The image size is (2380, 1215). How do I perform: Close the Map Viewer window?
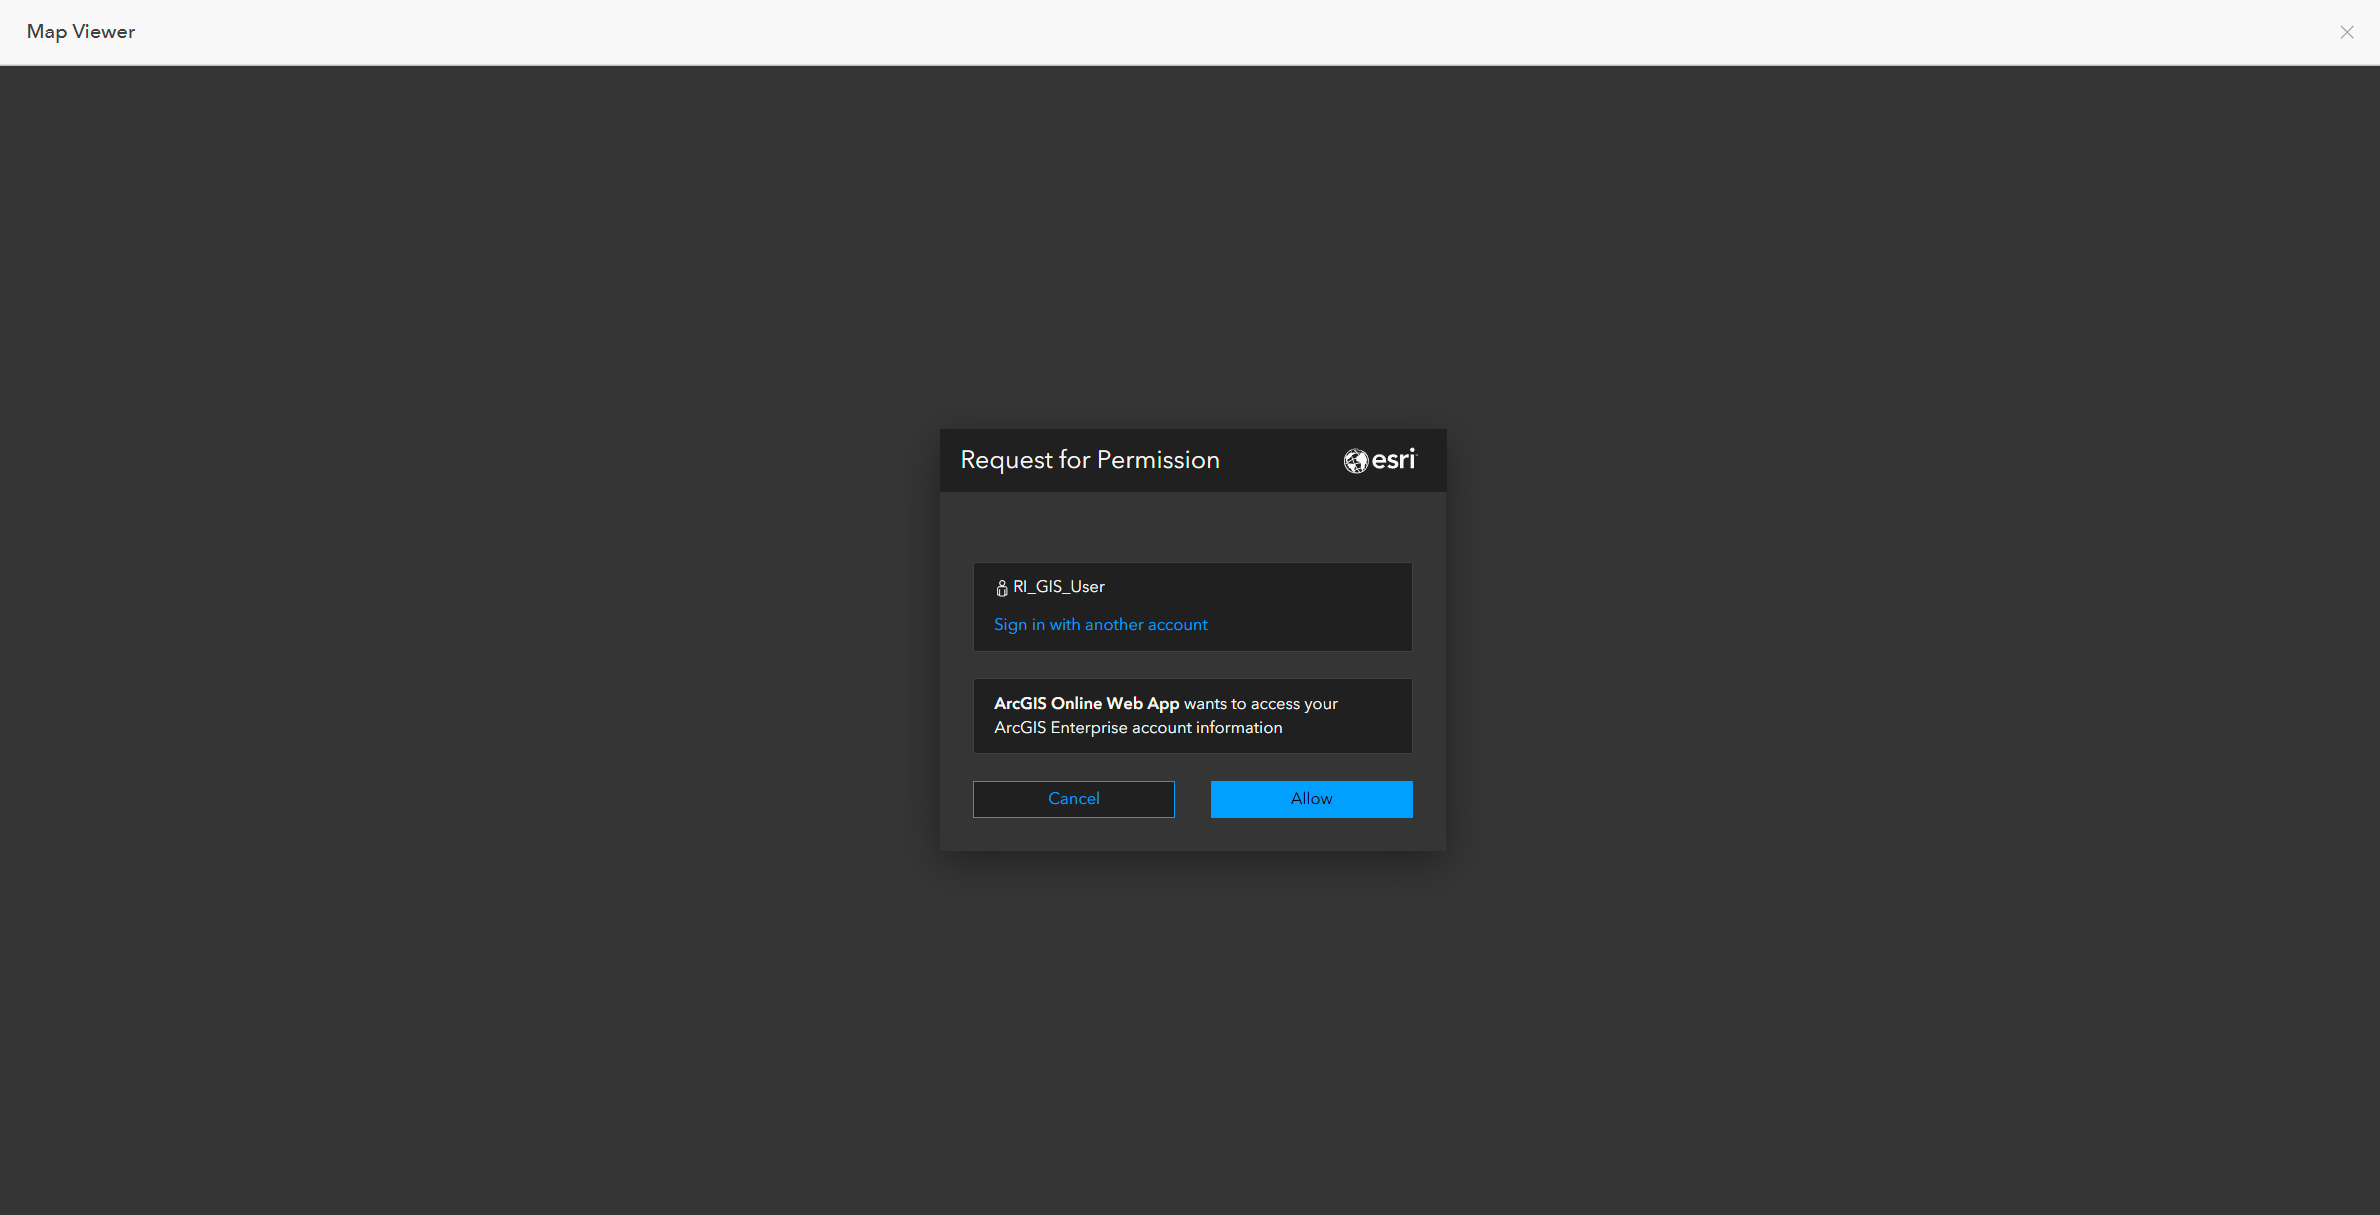2346,32
